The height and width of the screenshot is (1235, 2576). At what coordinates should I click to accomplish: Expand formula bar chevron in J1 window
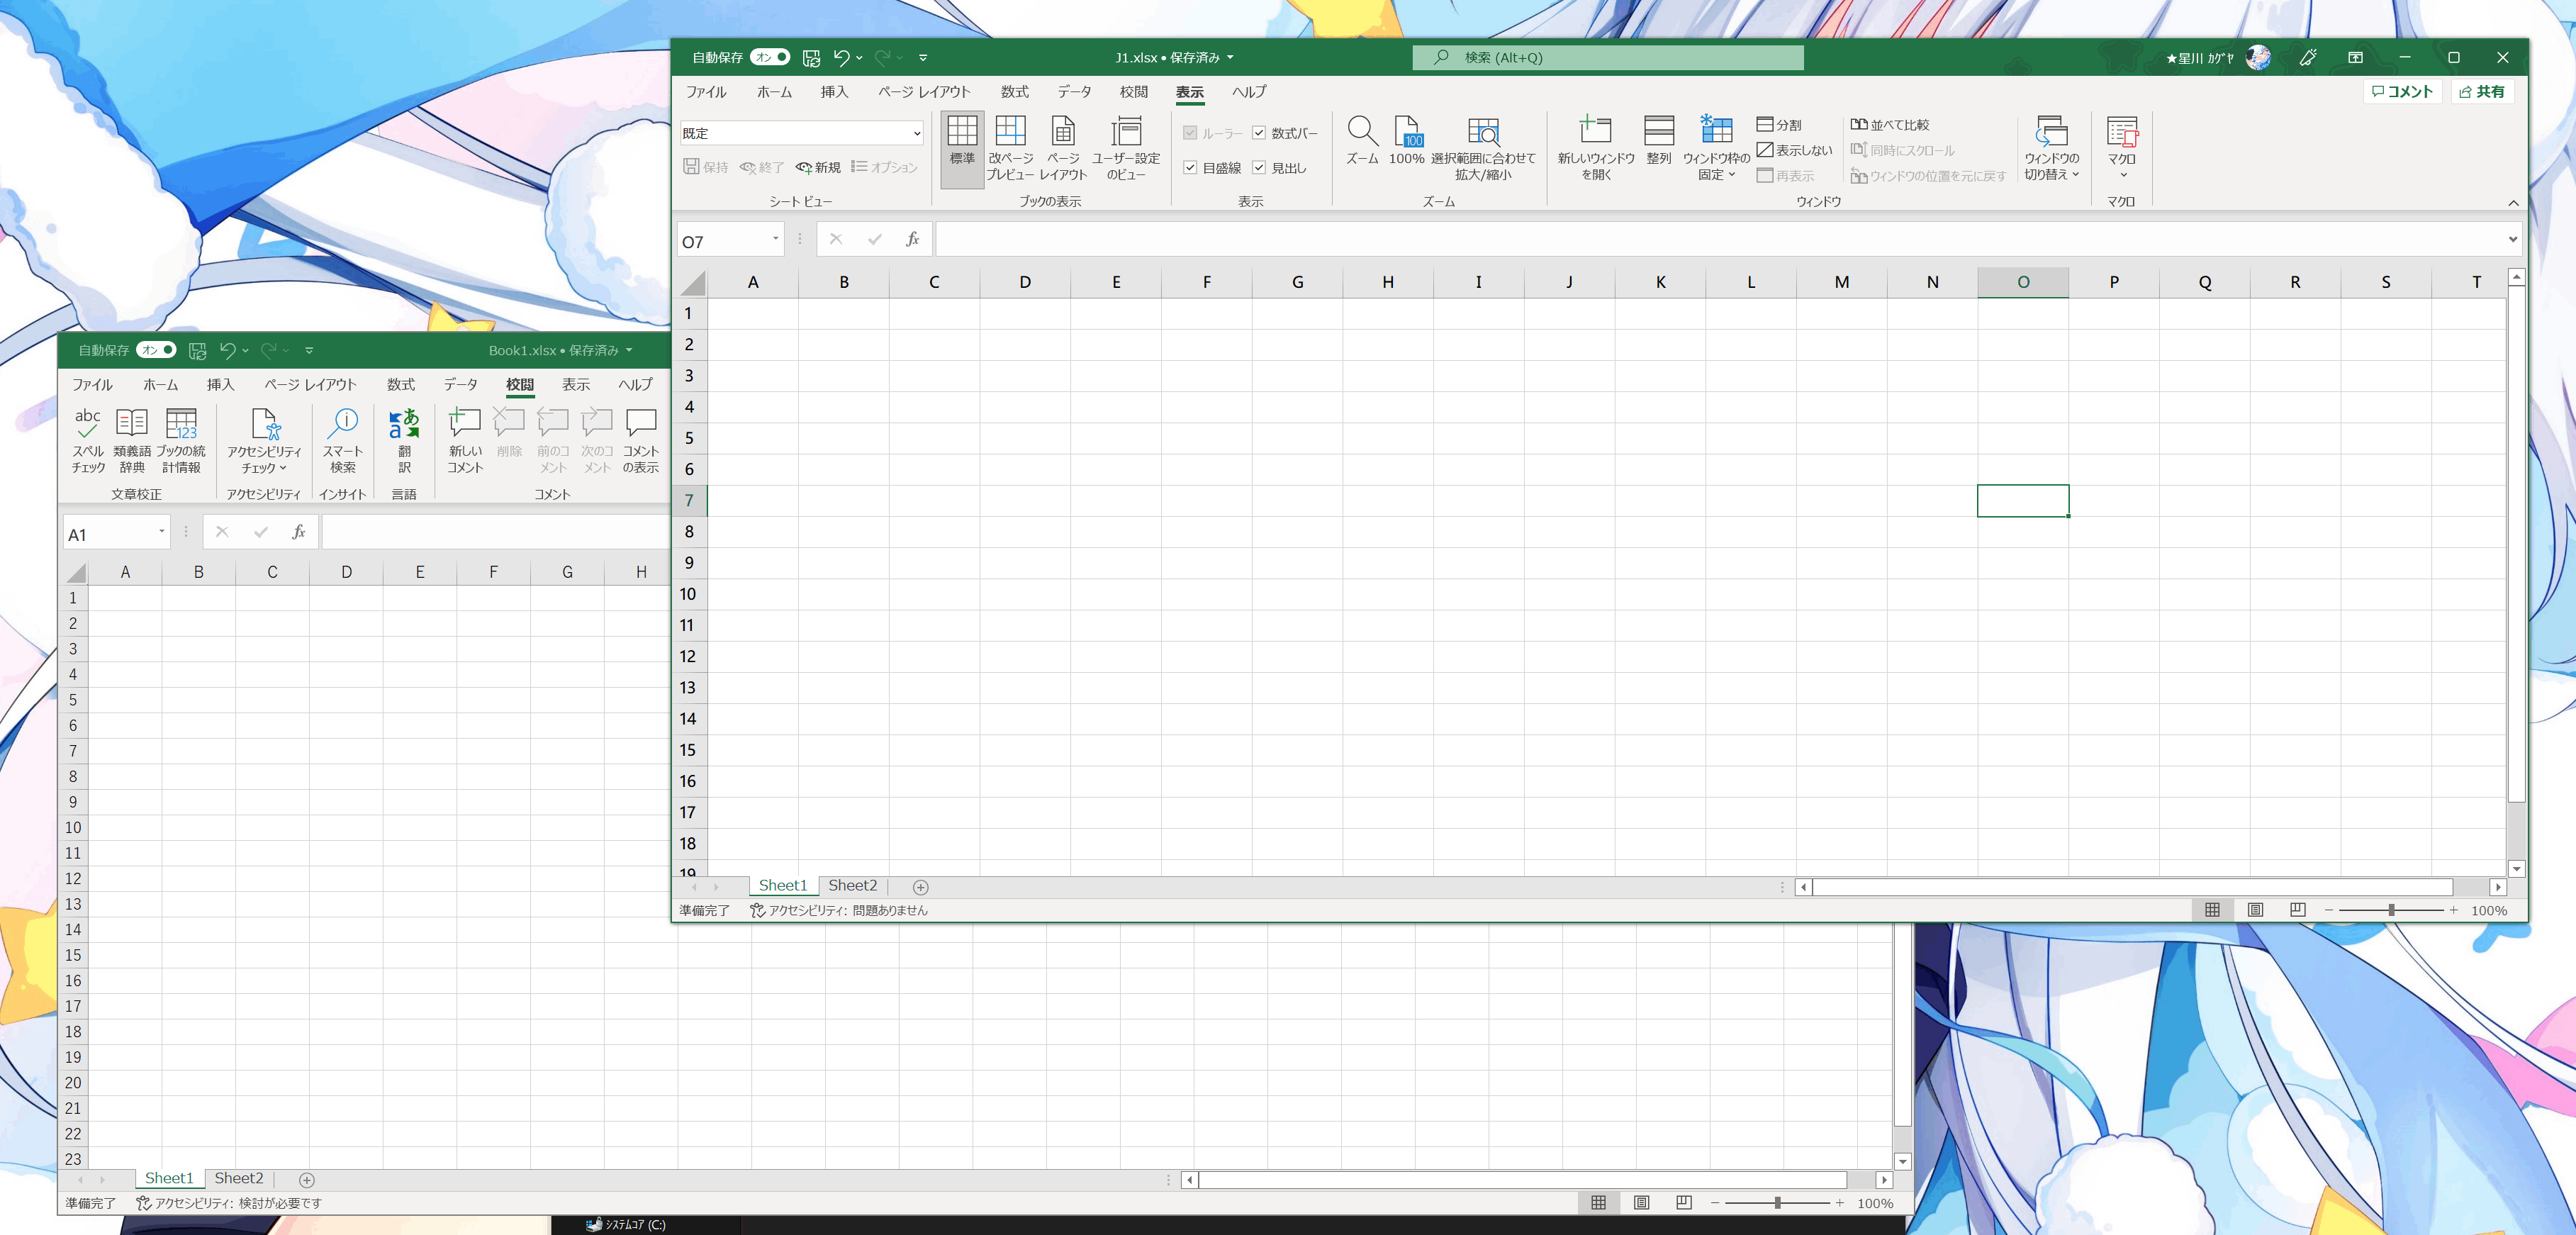click(2512, 239)
